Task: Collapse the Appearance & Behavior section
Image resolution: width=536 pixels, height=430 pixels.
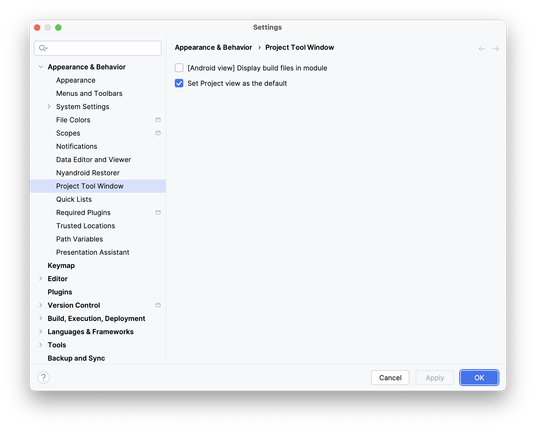Action: click(41, 67)
